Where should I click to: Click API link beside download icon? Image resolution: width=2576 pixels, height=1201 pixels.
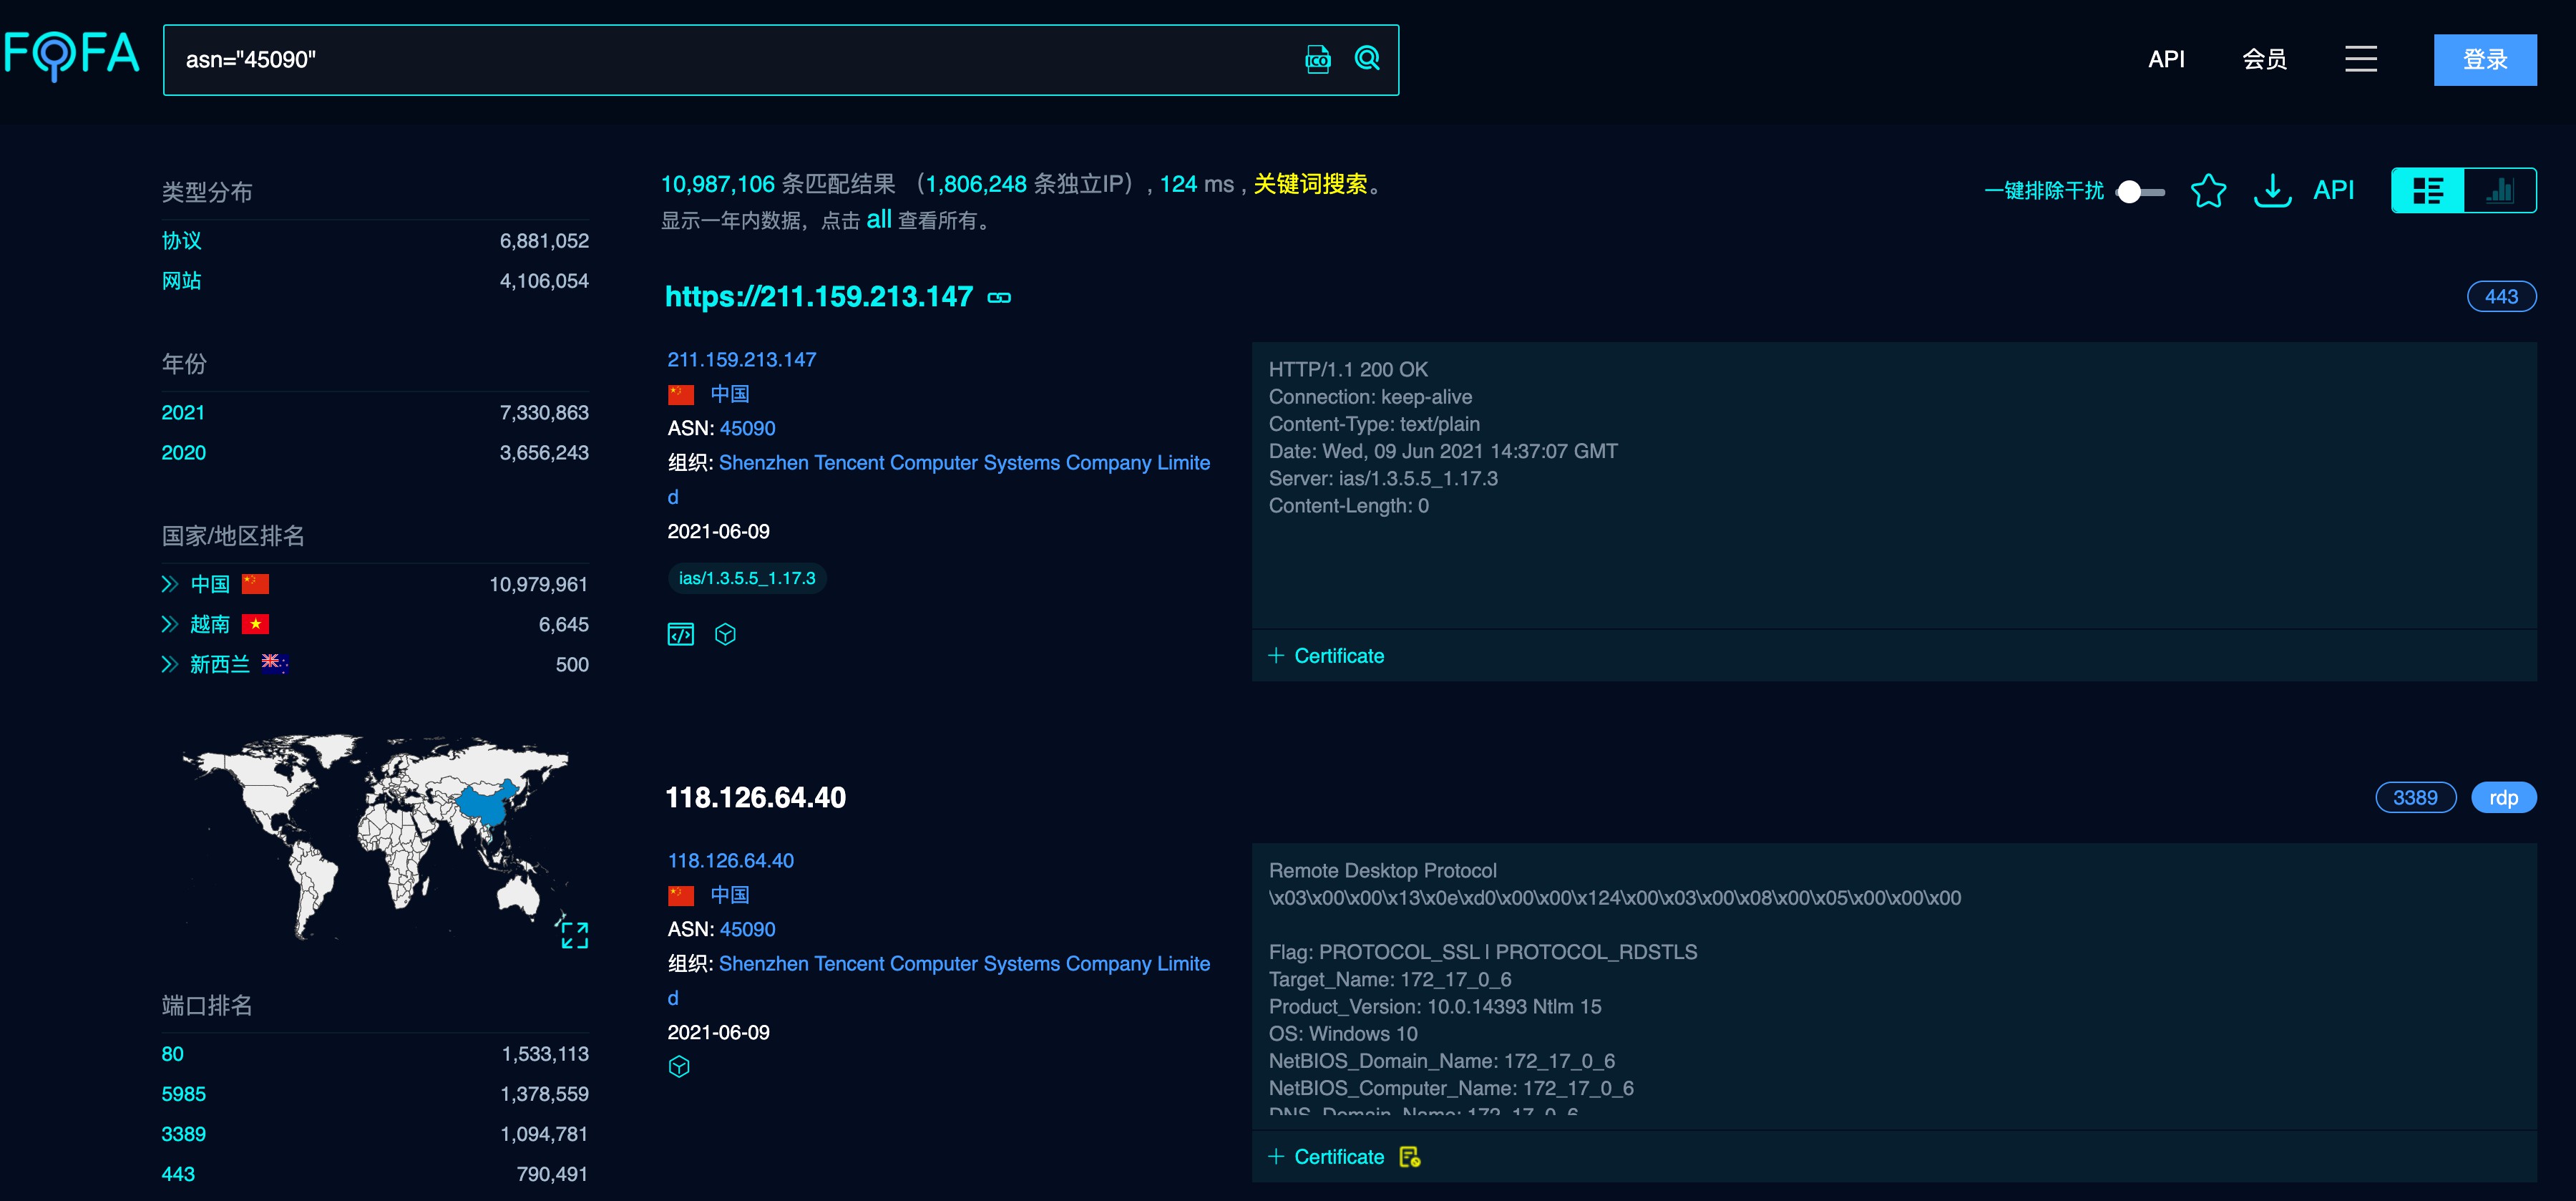coord(2333,190)
